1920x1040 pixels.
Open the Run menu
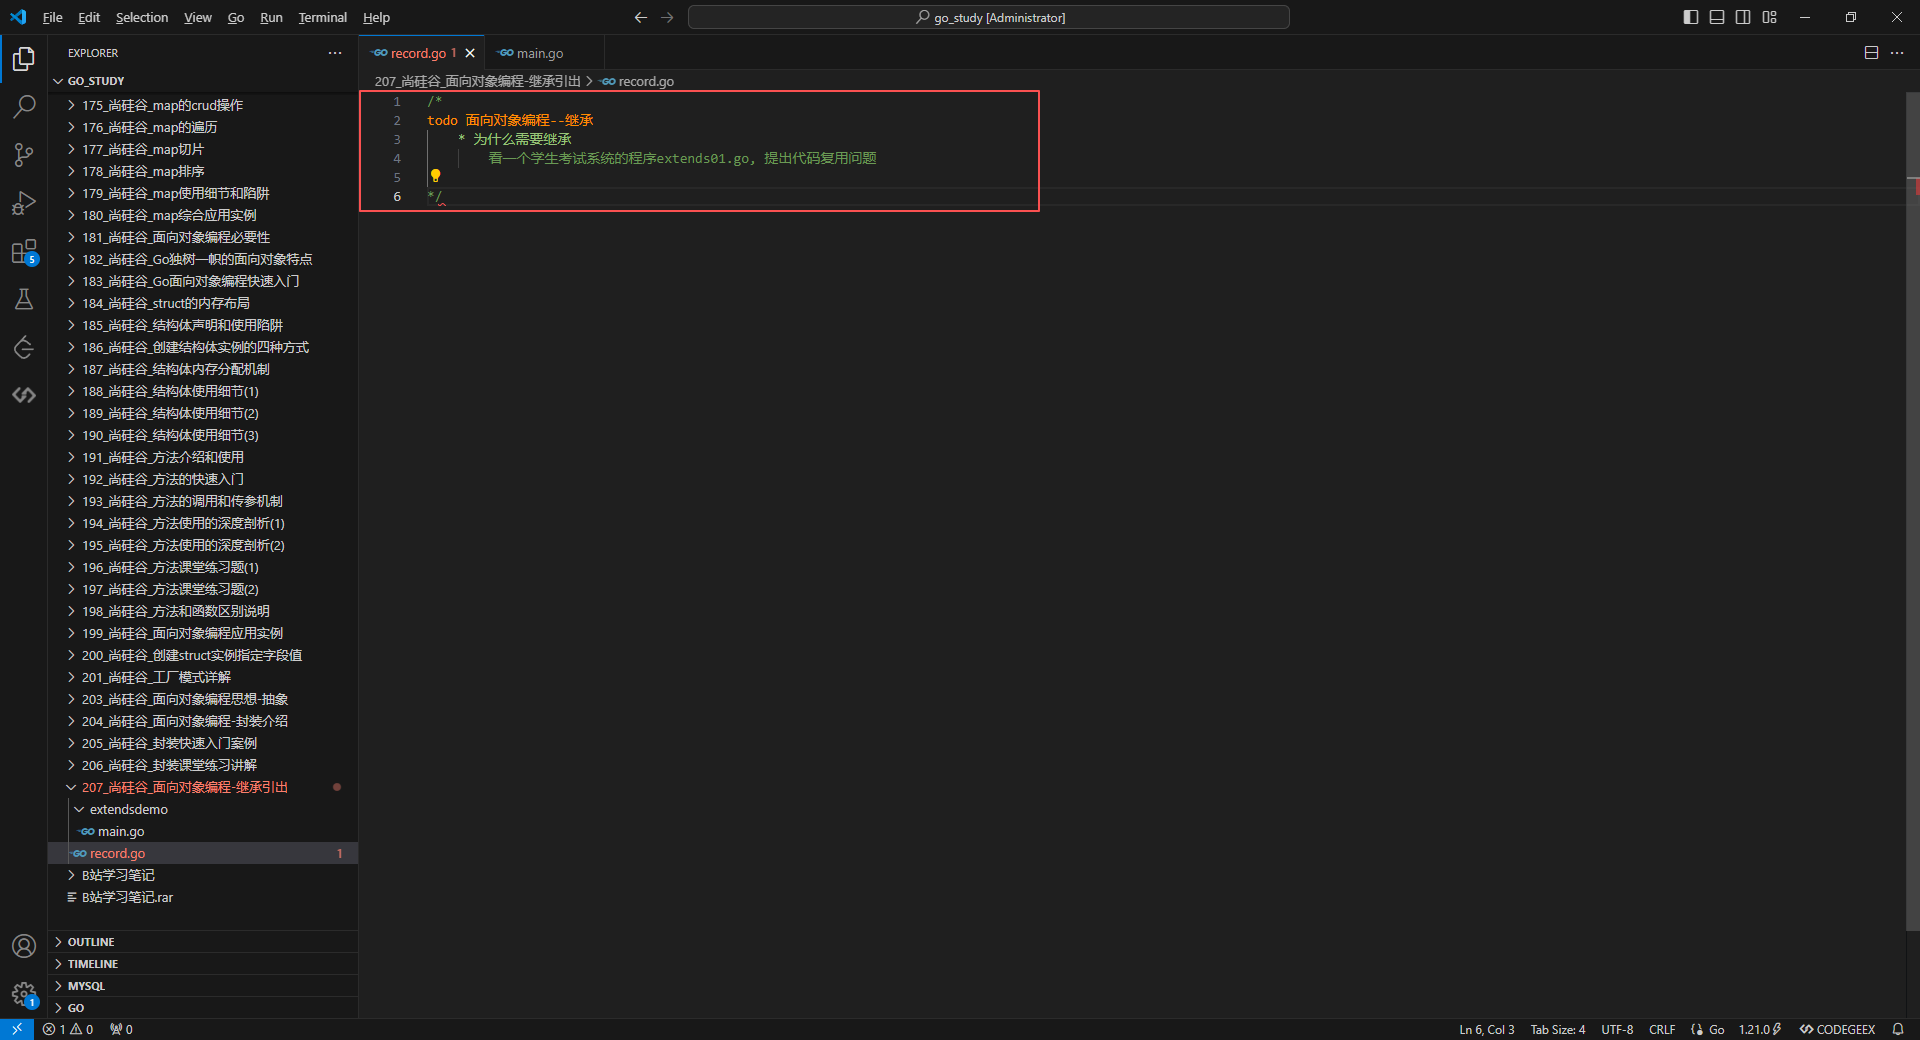coord(271,17)
